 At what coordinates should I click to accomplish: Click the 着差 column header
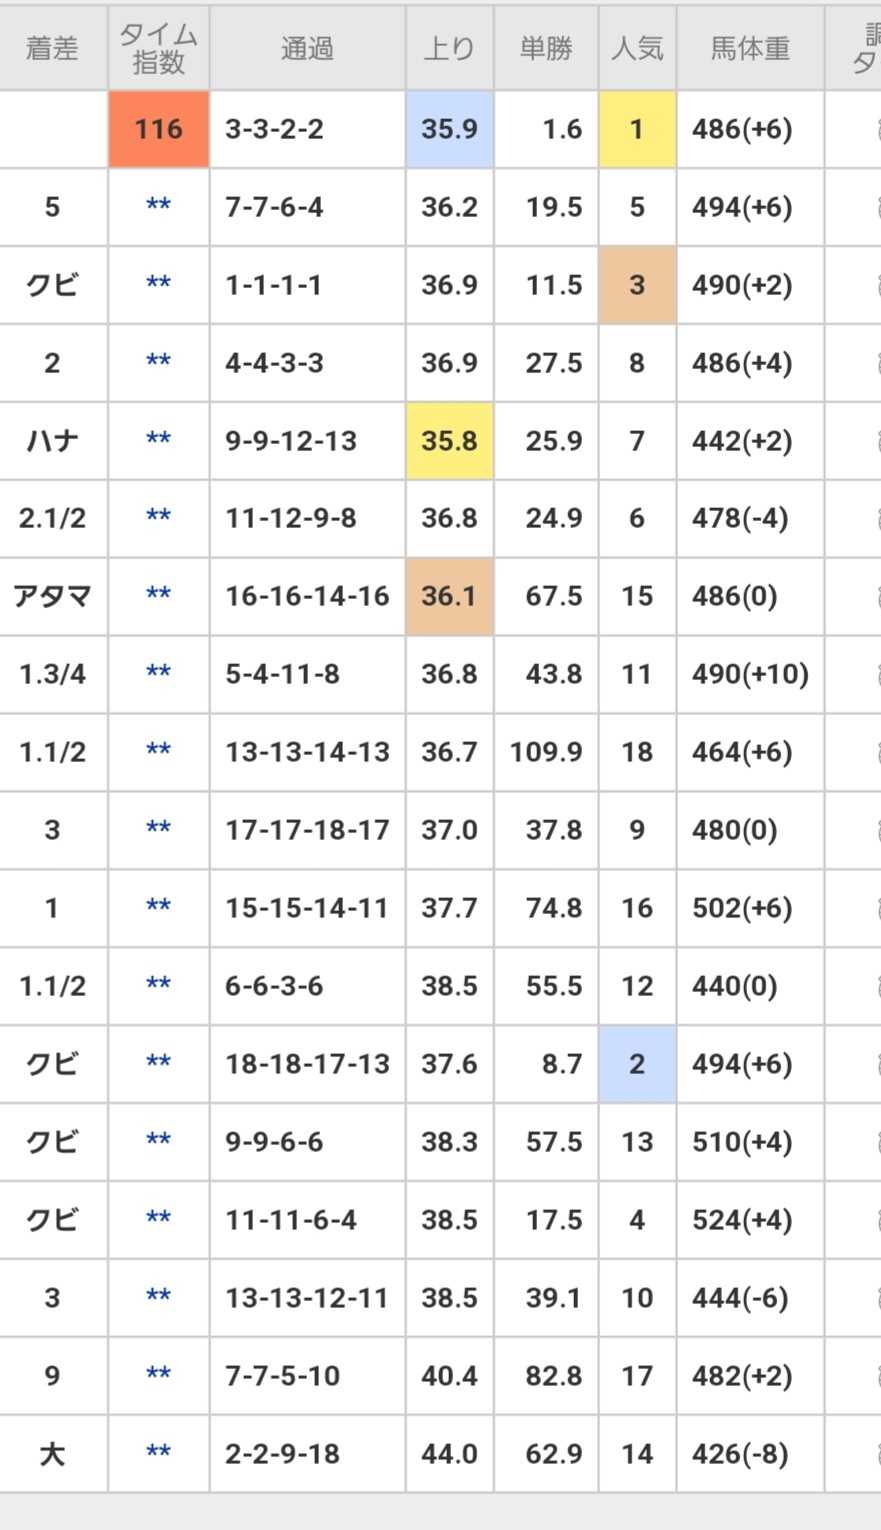[x=52, y=48]
